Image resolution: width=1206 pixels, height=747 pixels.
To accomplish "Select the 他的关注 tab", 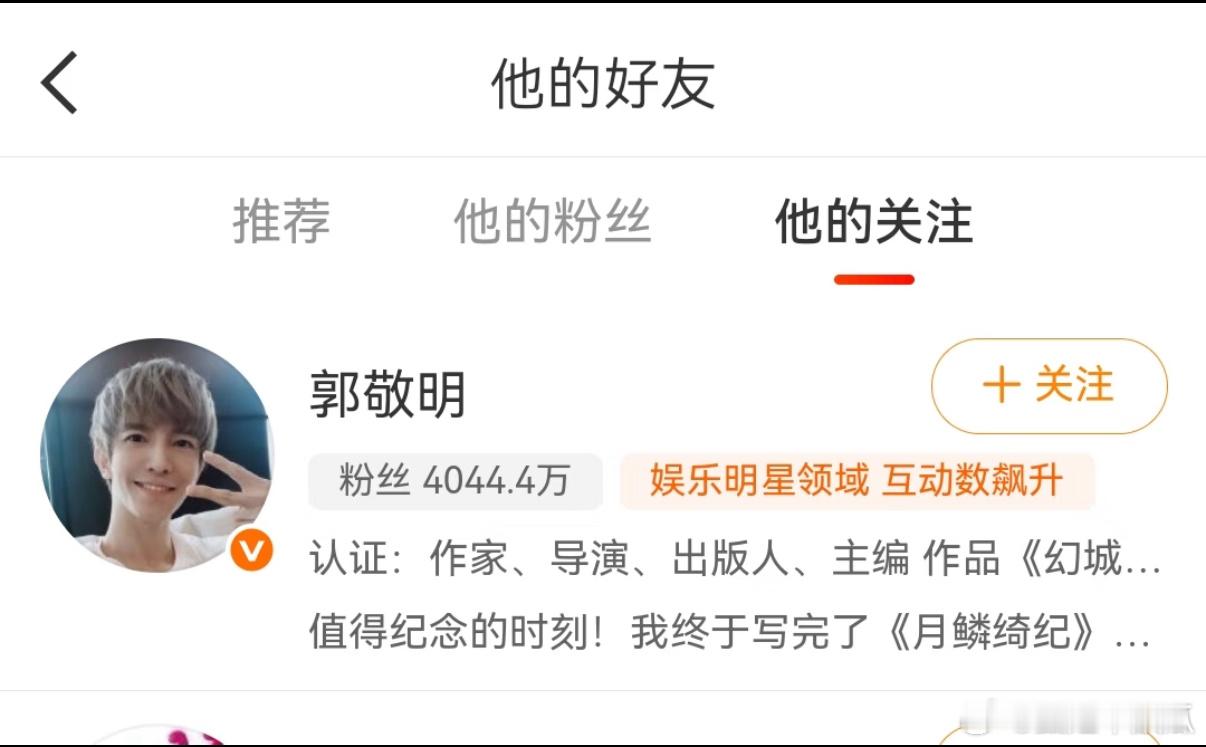I will tap(874, 221).
